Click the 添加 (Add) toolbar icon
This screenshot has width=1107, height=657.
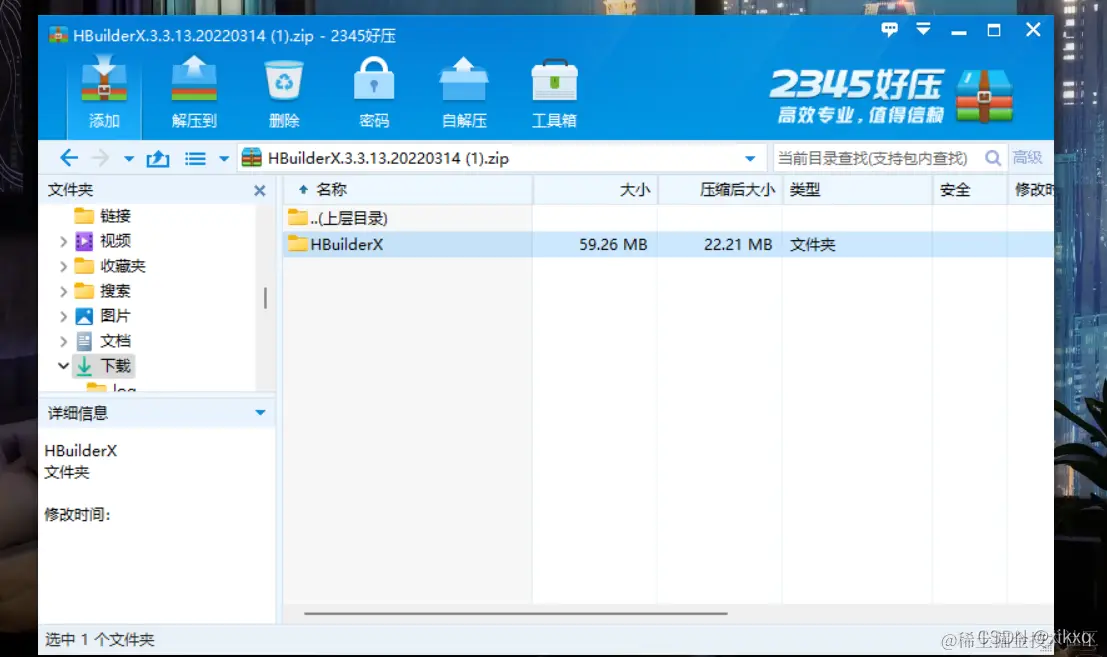pos(104,92)
